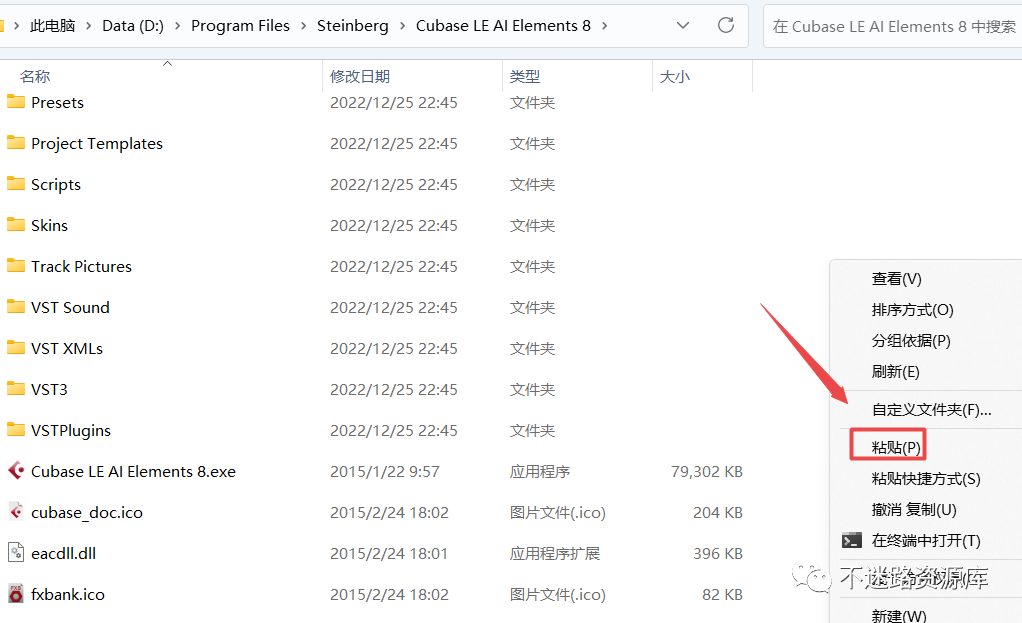Click 此电脑 in the address bar

pyautogui.click(x=53, y=26)
